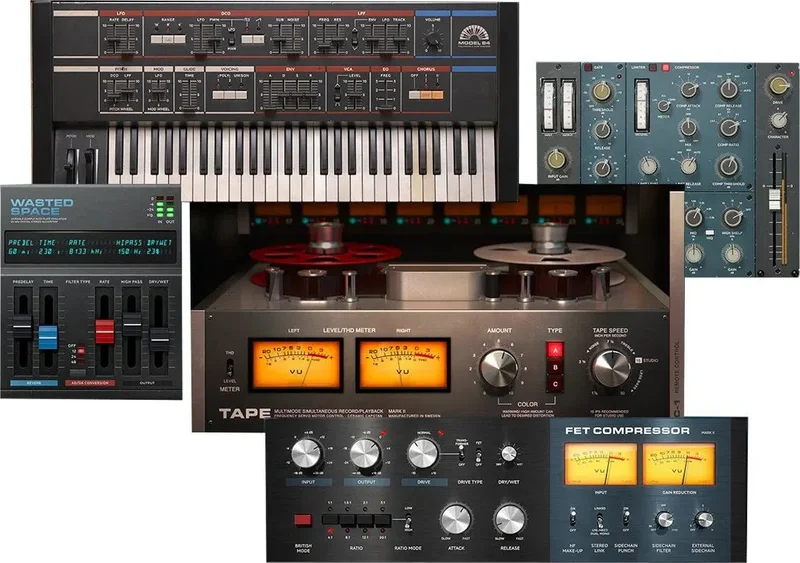Click the Predelay slider in Wasted Space
800x563 pixels.
click(22, 327)
